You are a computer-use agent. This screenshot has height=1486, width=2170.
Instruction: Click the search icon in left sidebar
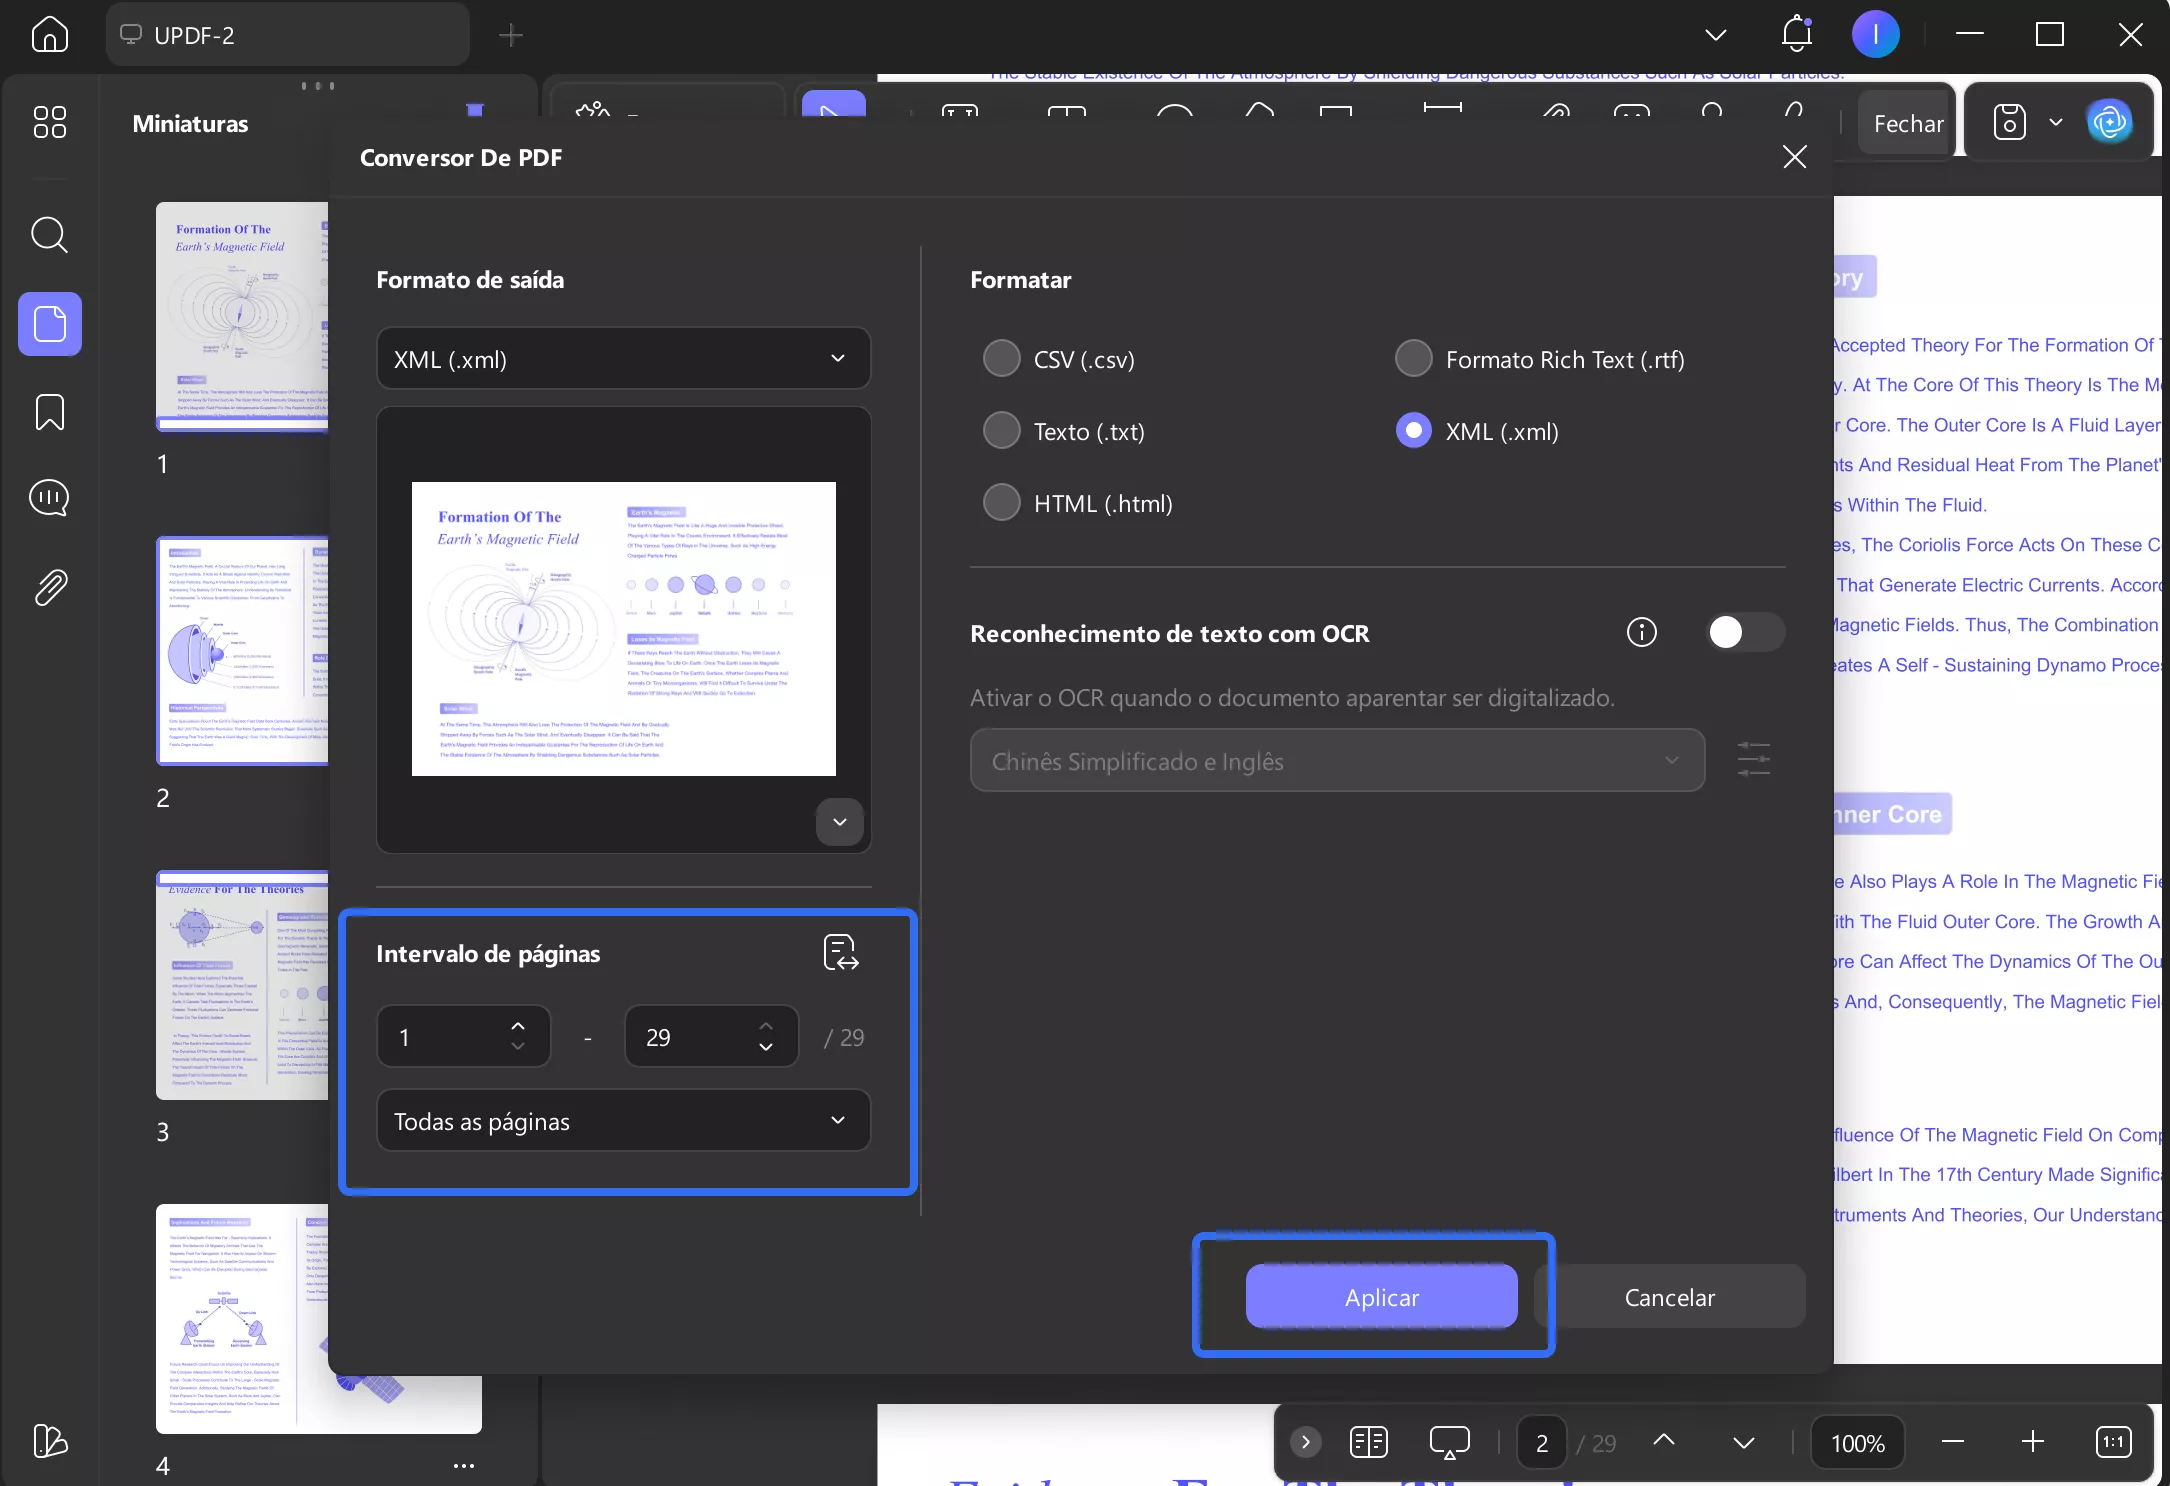point(49,235)
